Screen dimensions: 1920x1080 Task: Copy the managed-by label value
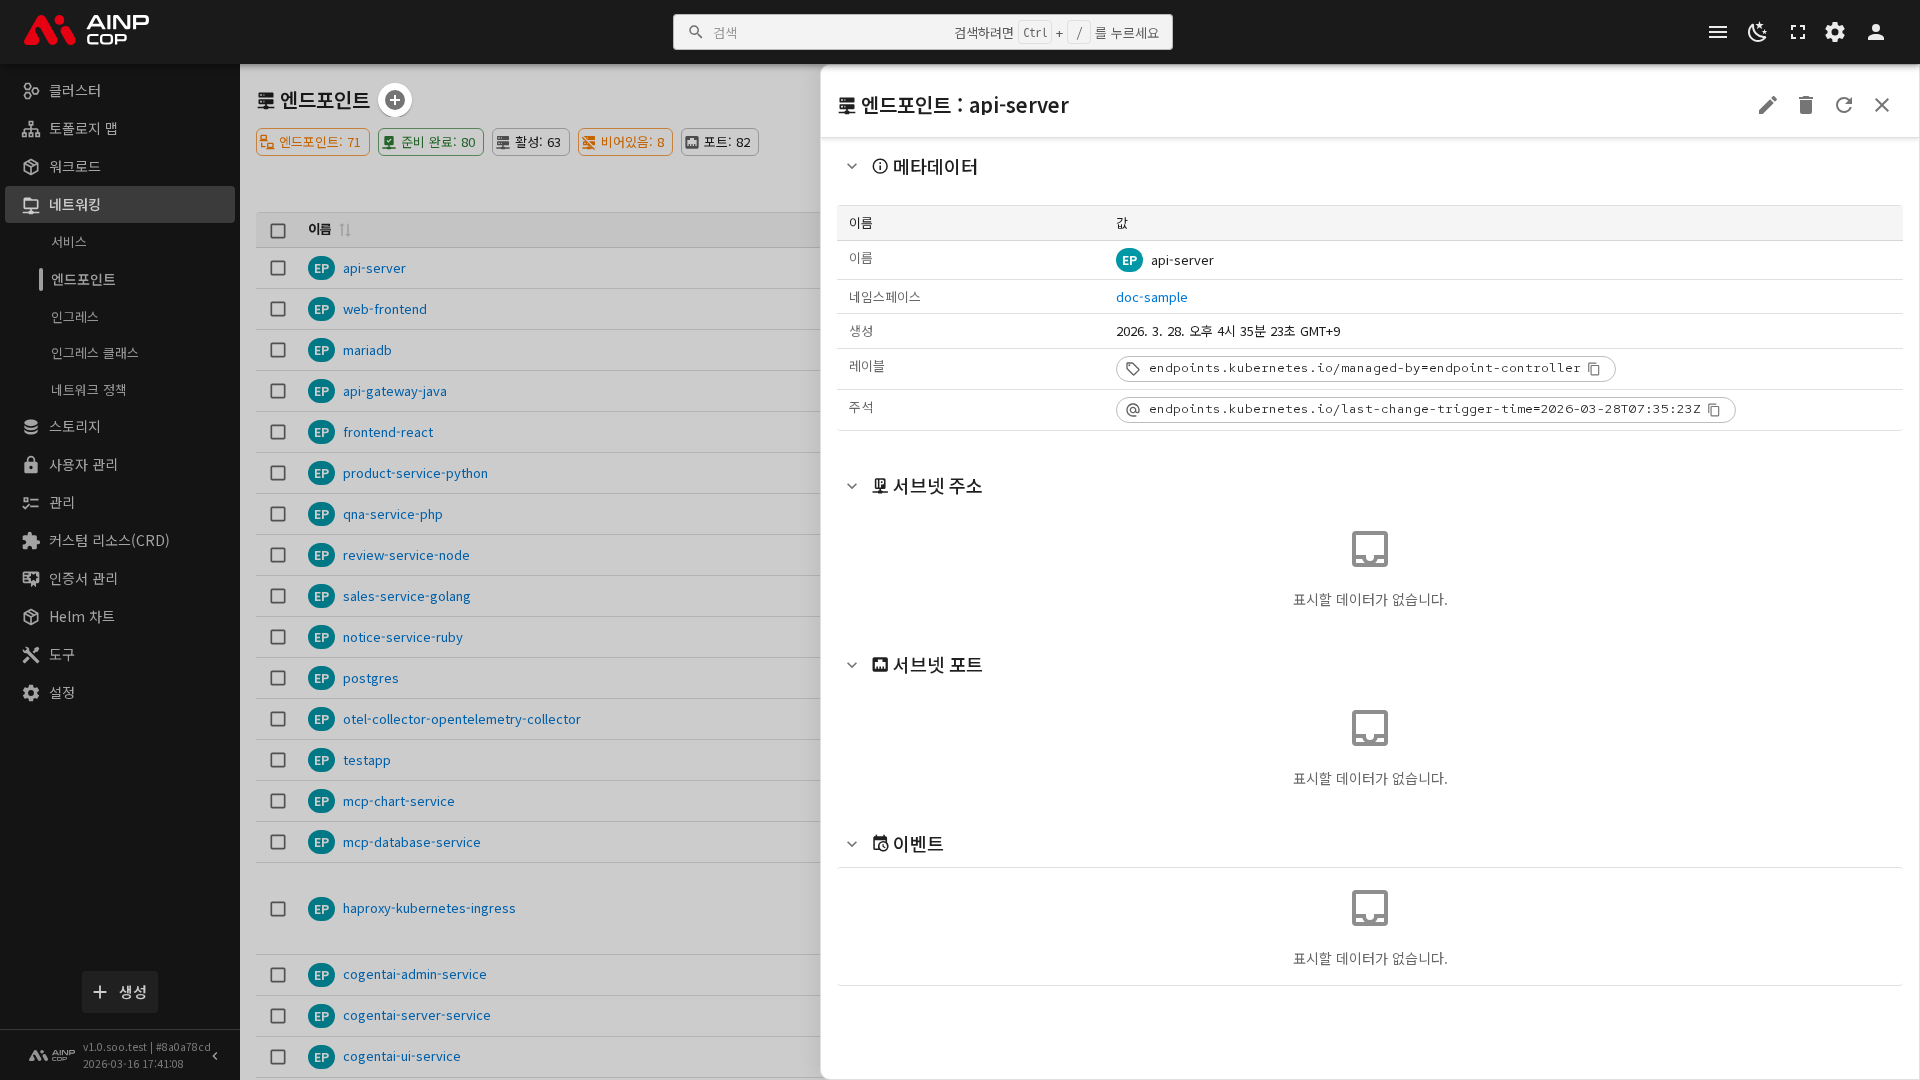(x=1594, y=369)
